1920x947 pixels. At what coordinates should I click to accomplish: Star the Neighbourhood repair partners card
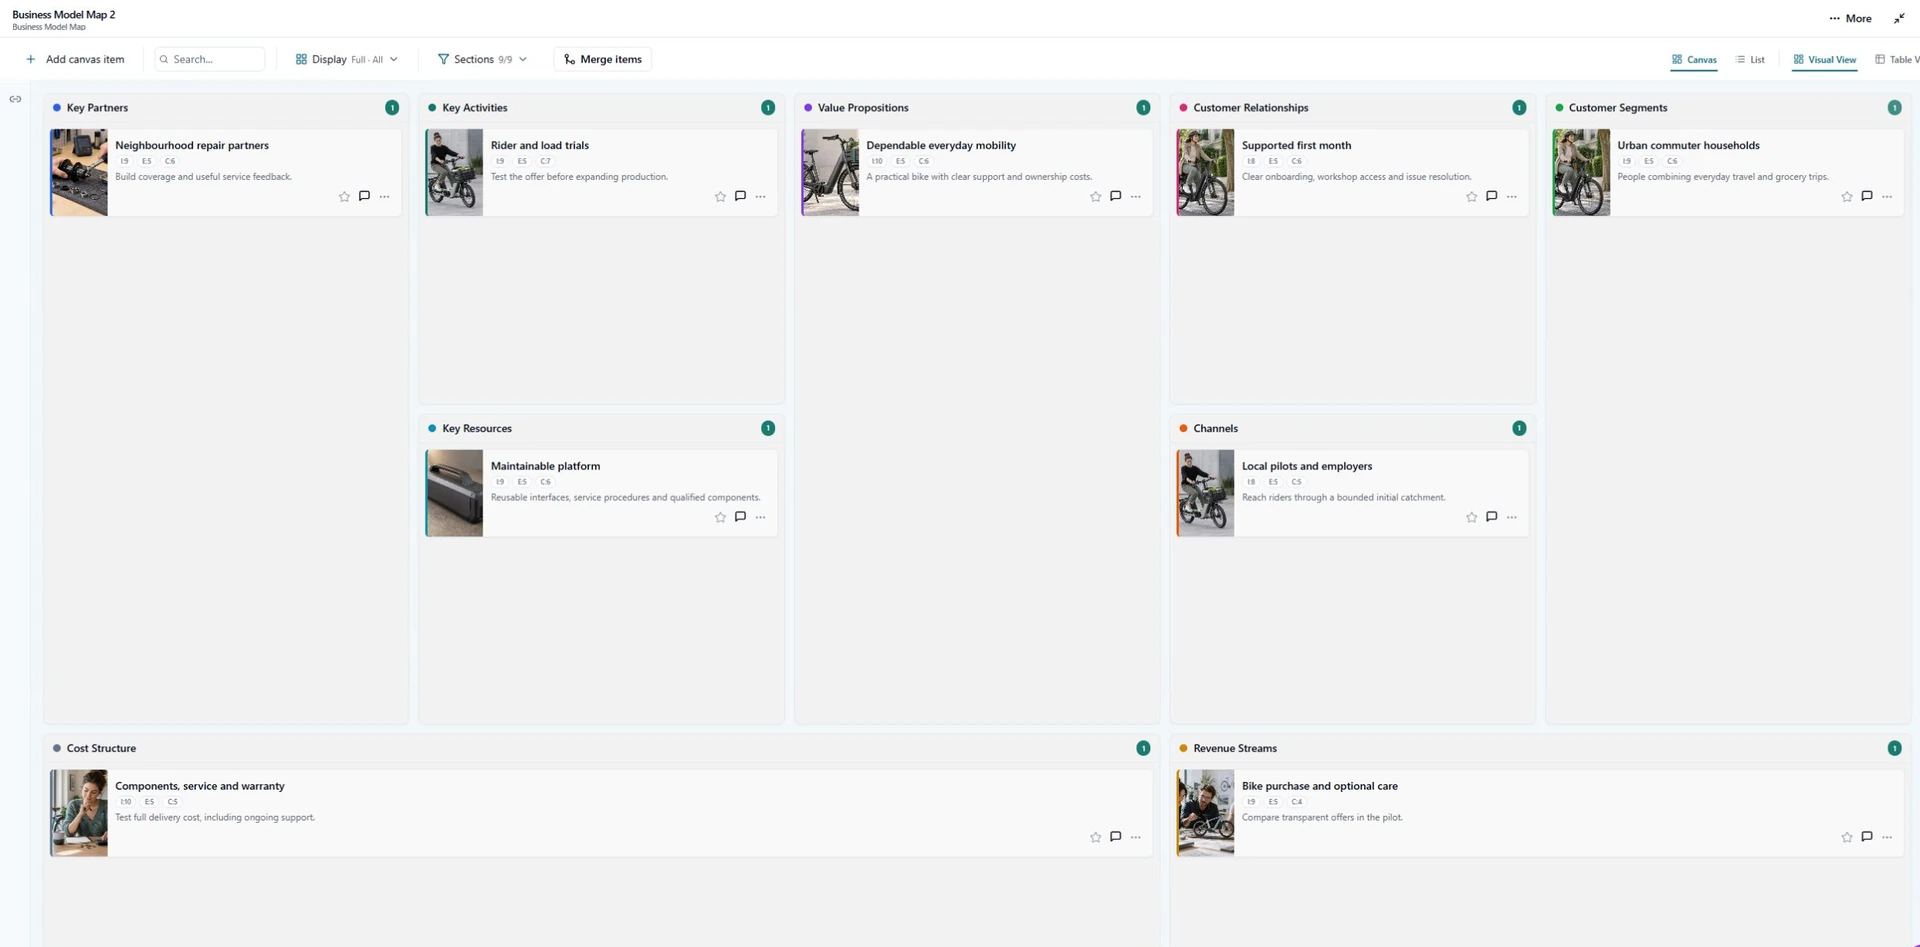[x=344, y=197]
